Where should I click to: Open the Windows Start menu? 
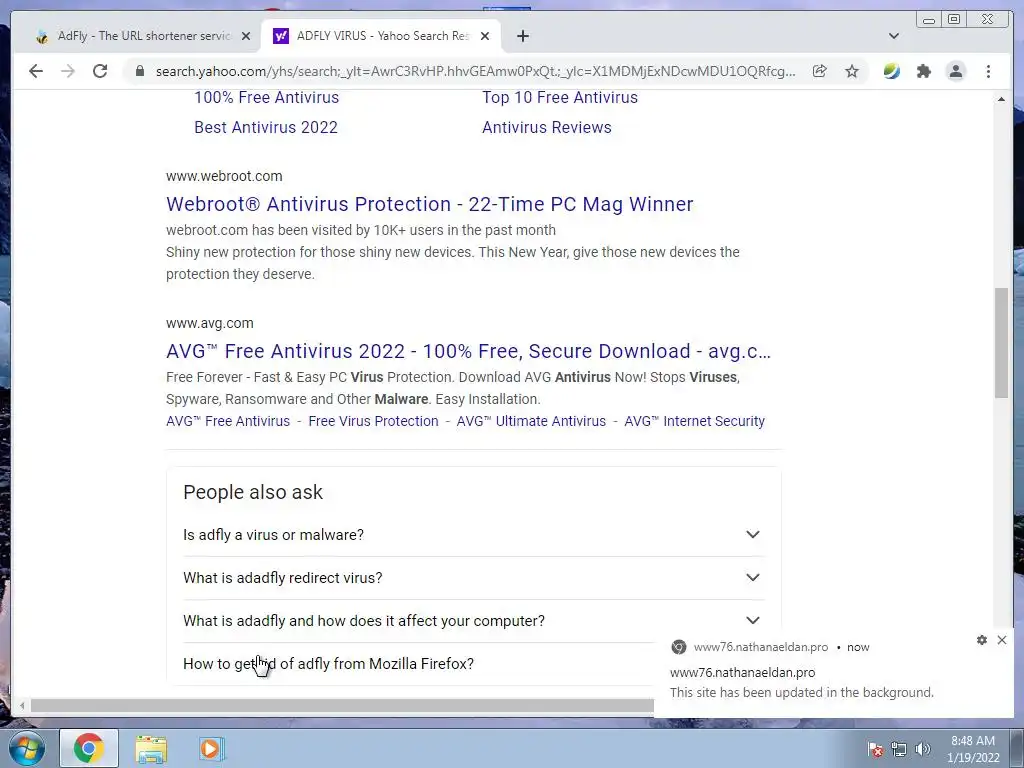click(27, 748)
